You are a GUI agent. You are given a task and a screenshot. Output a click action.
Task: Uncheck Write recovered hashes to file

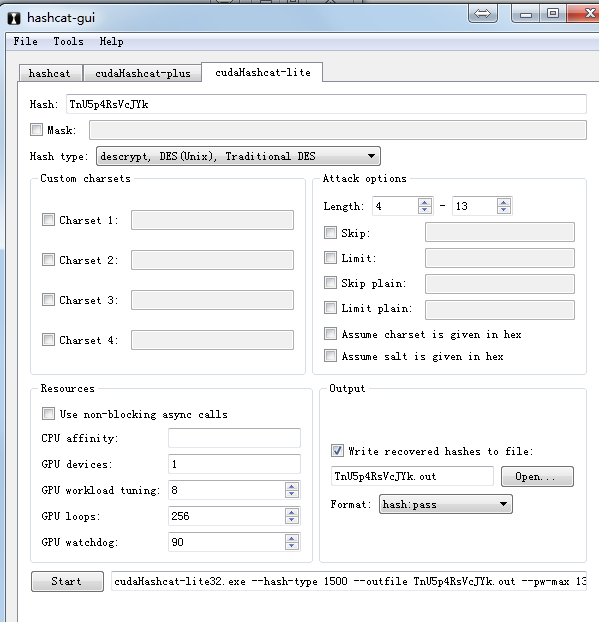click(x=338, y=451)
